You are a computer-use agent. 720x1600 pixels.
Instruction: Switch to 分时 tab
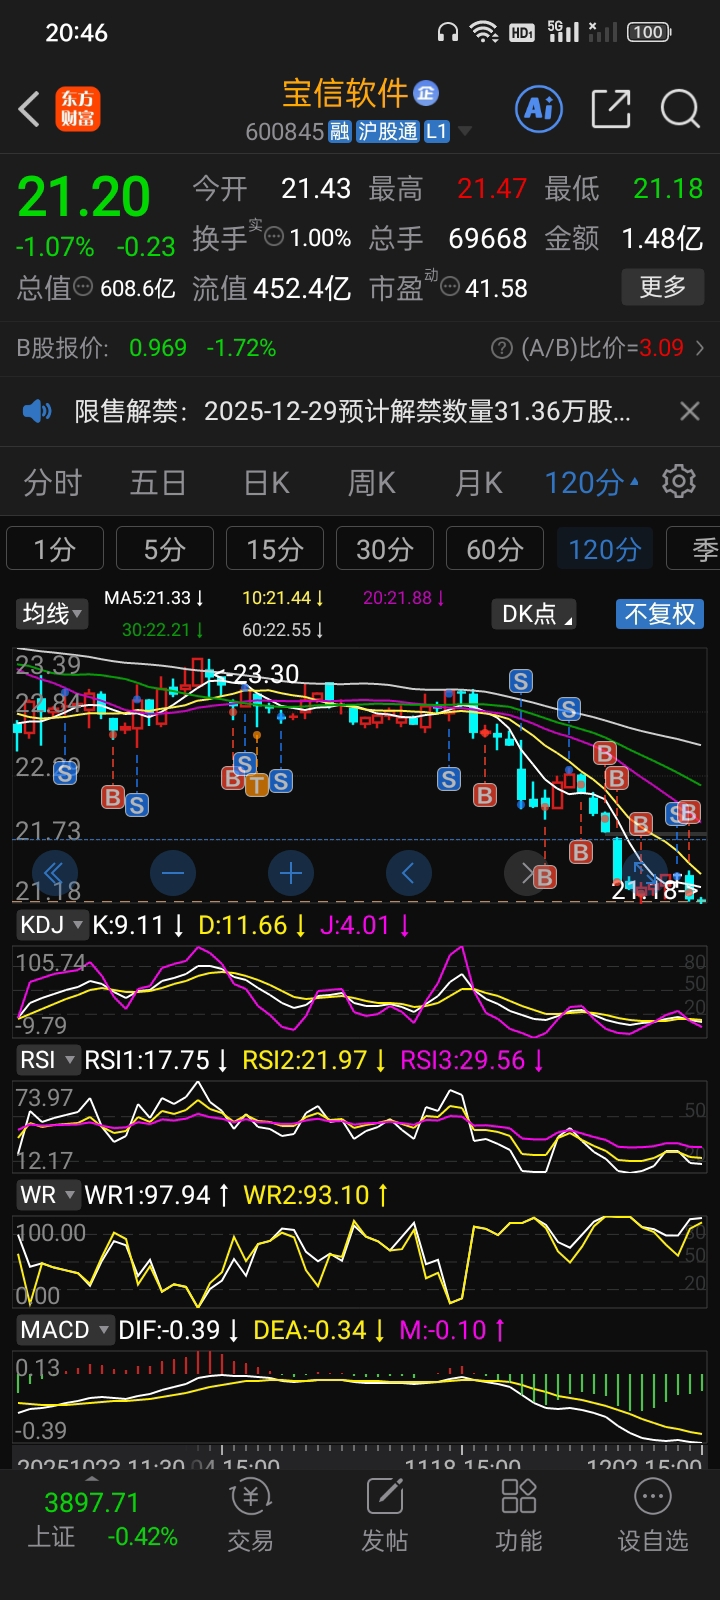(x=53, y=483)
